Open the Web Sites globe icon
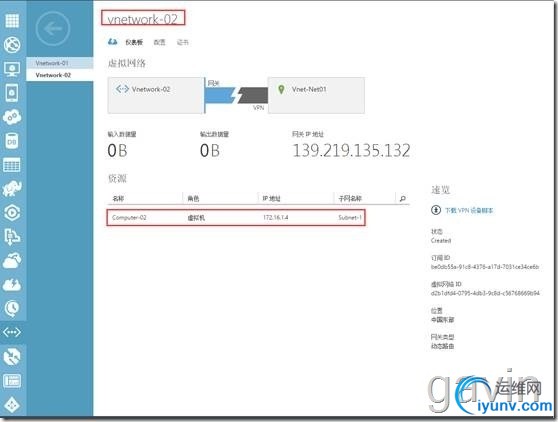This screenshot has height=422, width=558. click(x=12, y=44)
